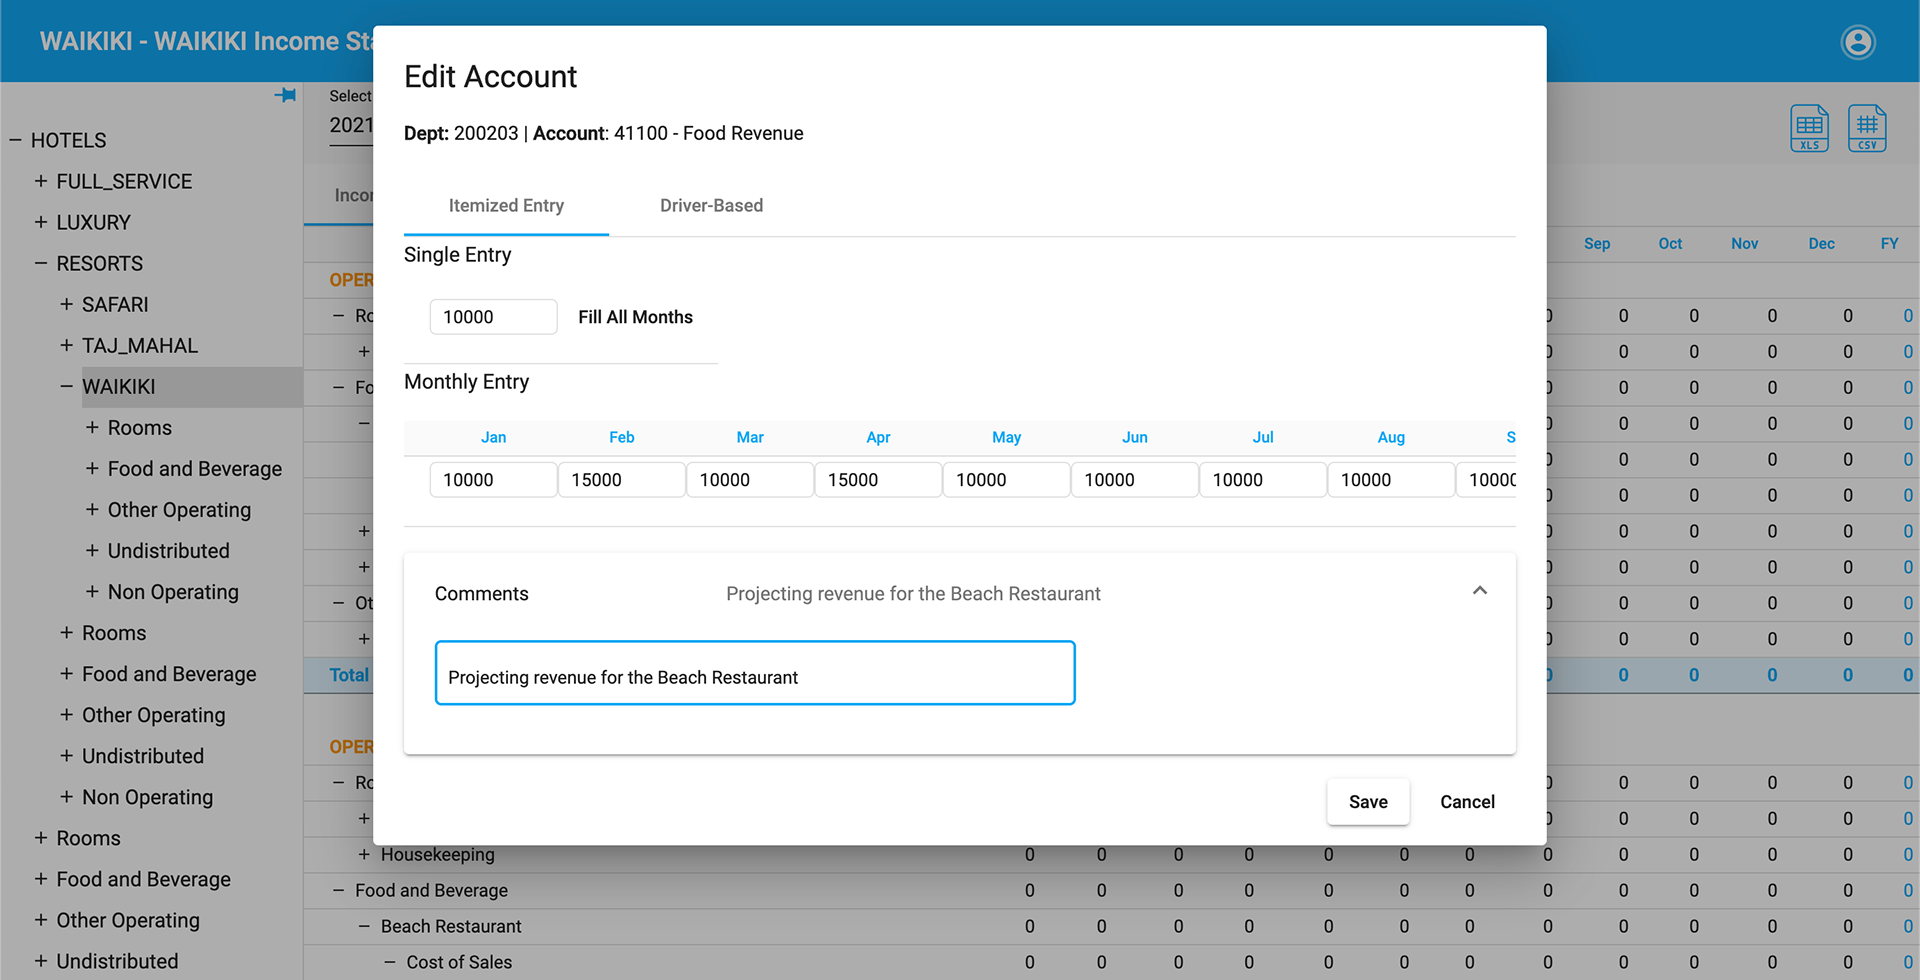Click the Sep column header in table
1920x980 pixels.
(x=1597, y=244)
